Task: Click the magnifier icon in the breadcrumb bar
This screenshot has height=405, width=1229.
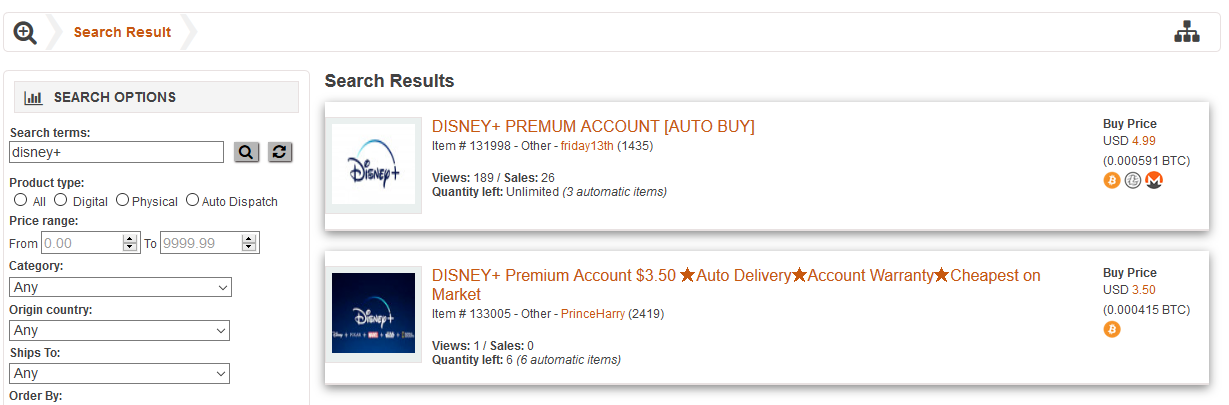Action: tap(25, 32)
